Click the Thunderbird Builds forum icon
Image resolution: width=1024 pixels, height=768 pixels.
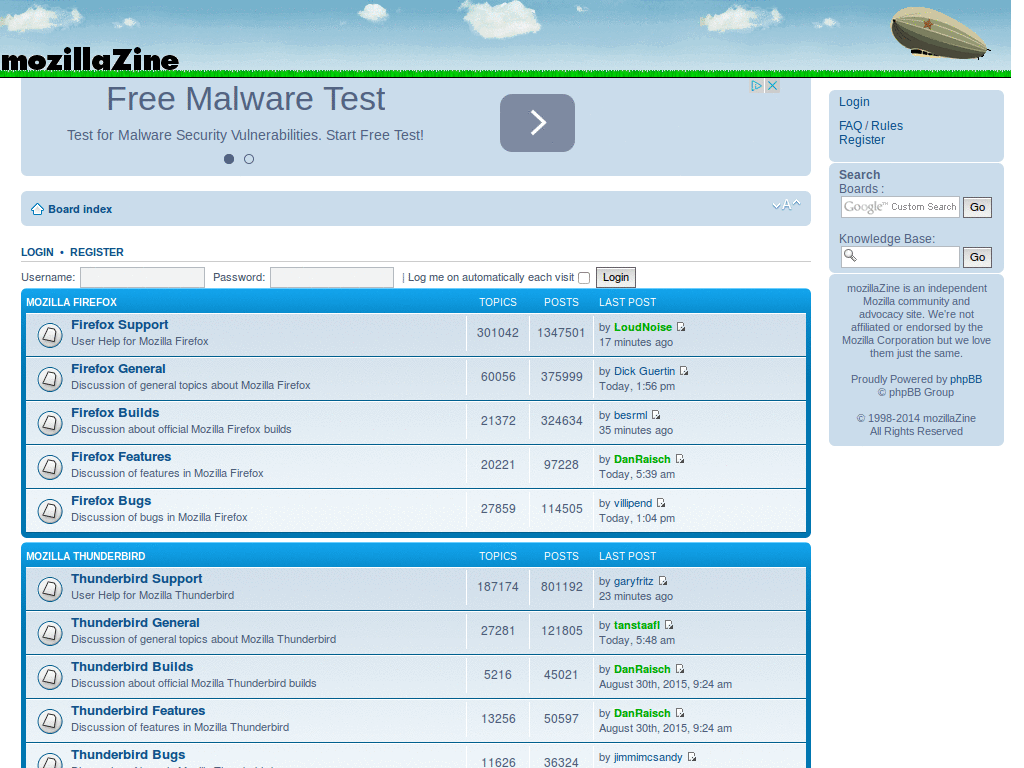[50, 677]
